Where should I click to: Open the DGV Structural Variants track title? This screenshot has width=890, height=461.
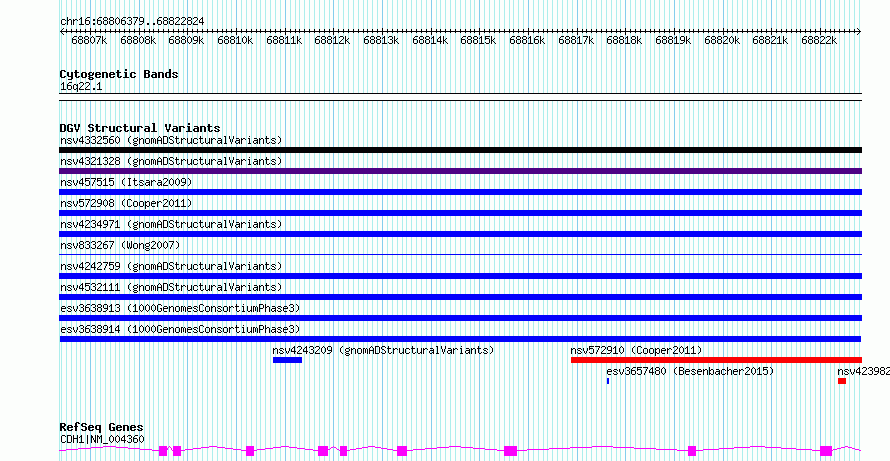coord(140,128)
